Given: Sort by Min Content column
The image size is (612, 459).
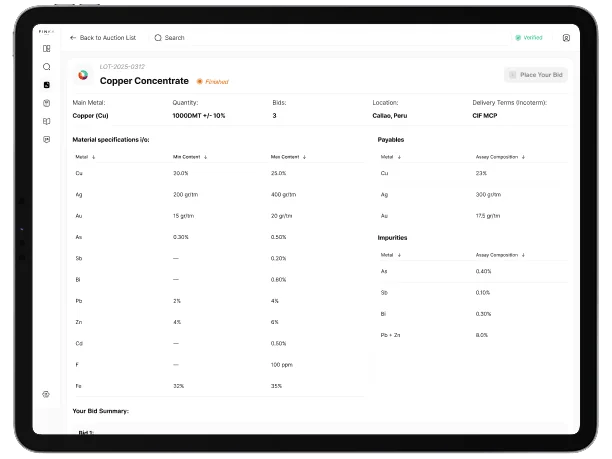Looking at the screenshot, I should (x=190, y=157).
